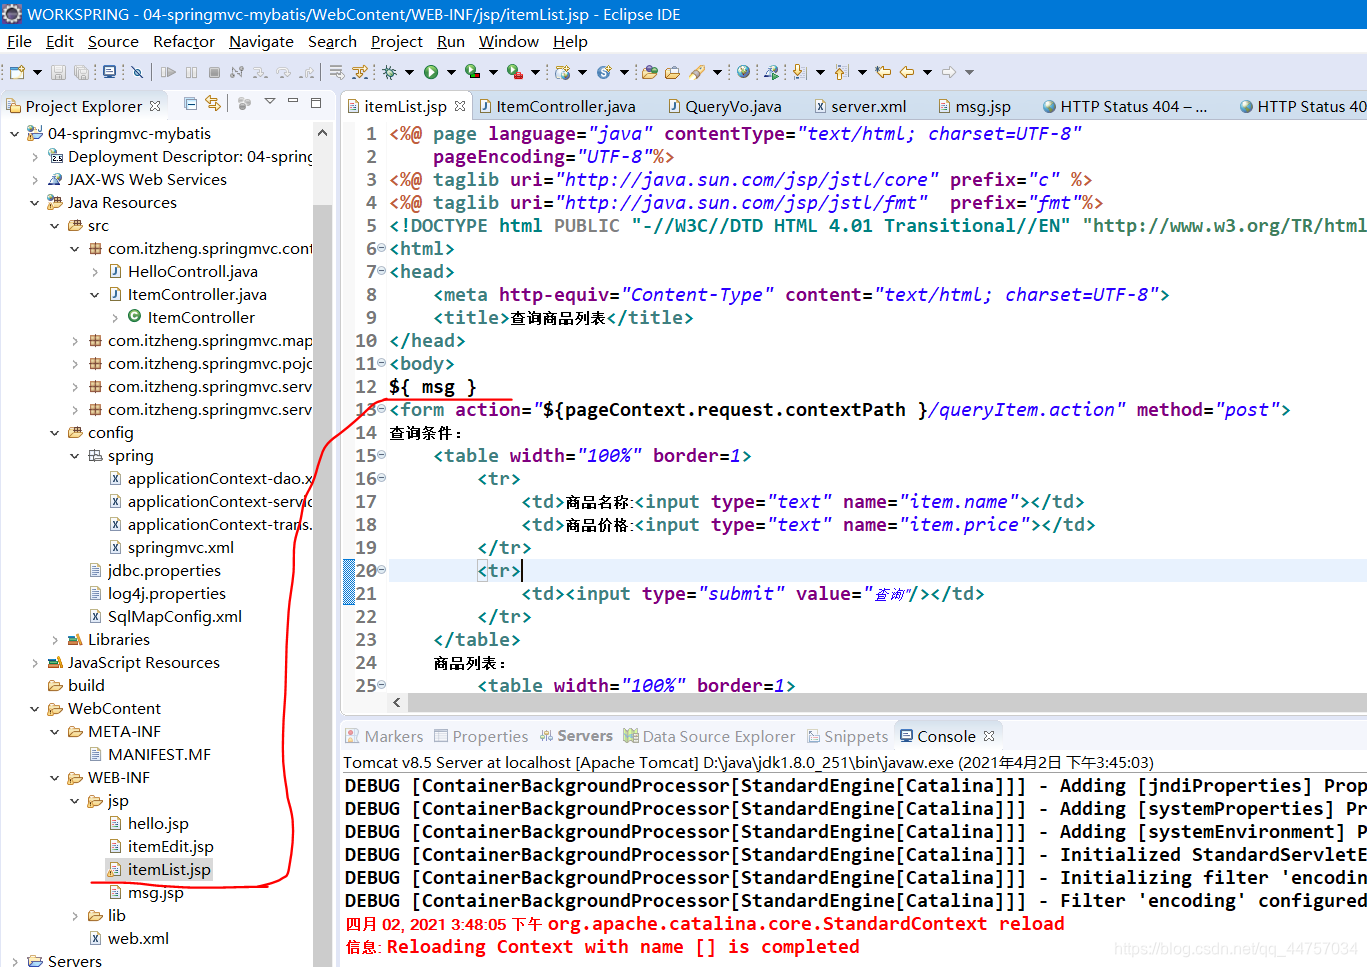Click the Run External Tools icon
This screenshot has width=1367, height=967.
click(x=515, y=72)
